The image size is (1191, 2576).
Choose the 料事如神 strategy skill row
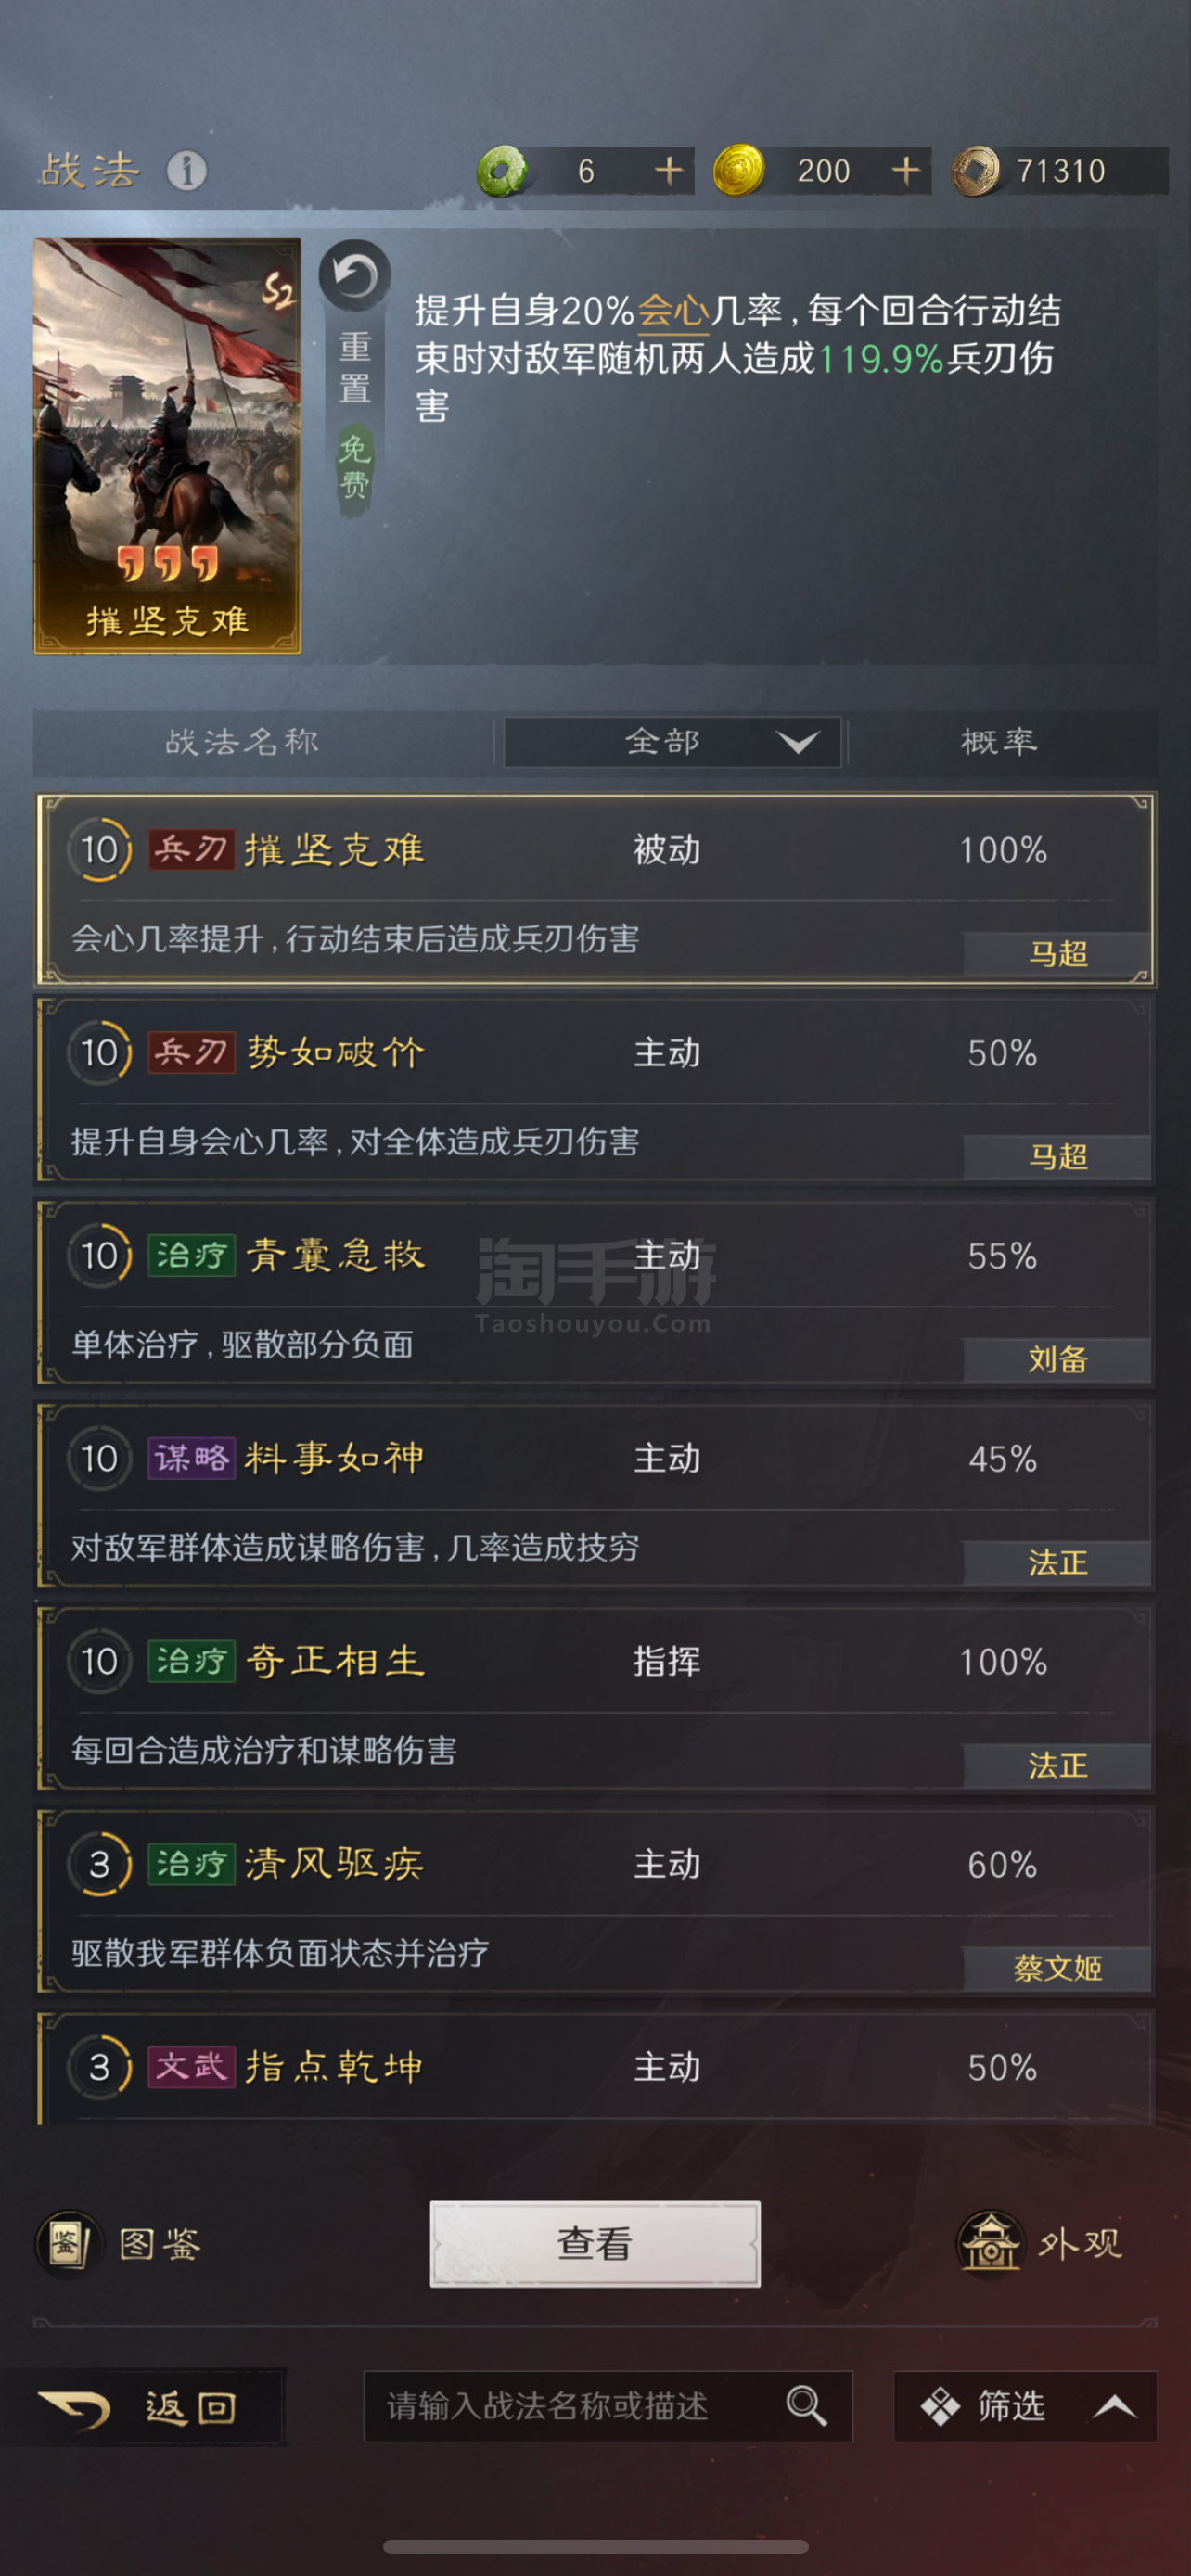[594, 1497]
